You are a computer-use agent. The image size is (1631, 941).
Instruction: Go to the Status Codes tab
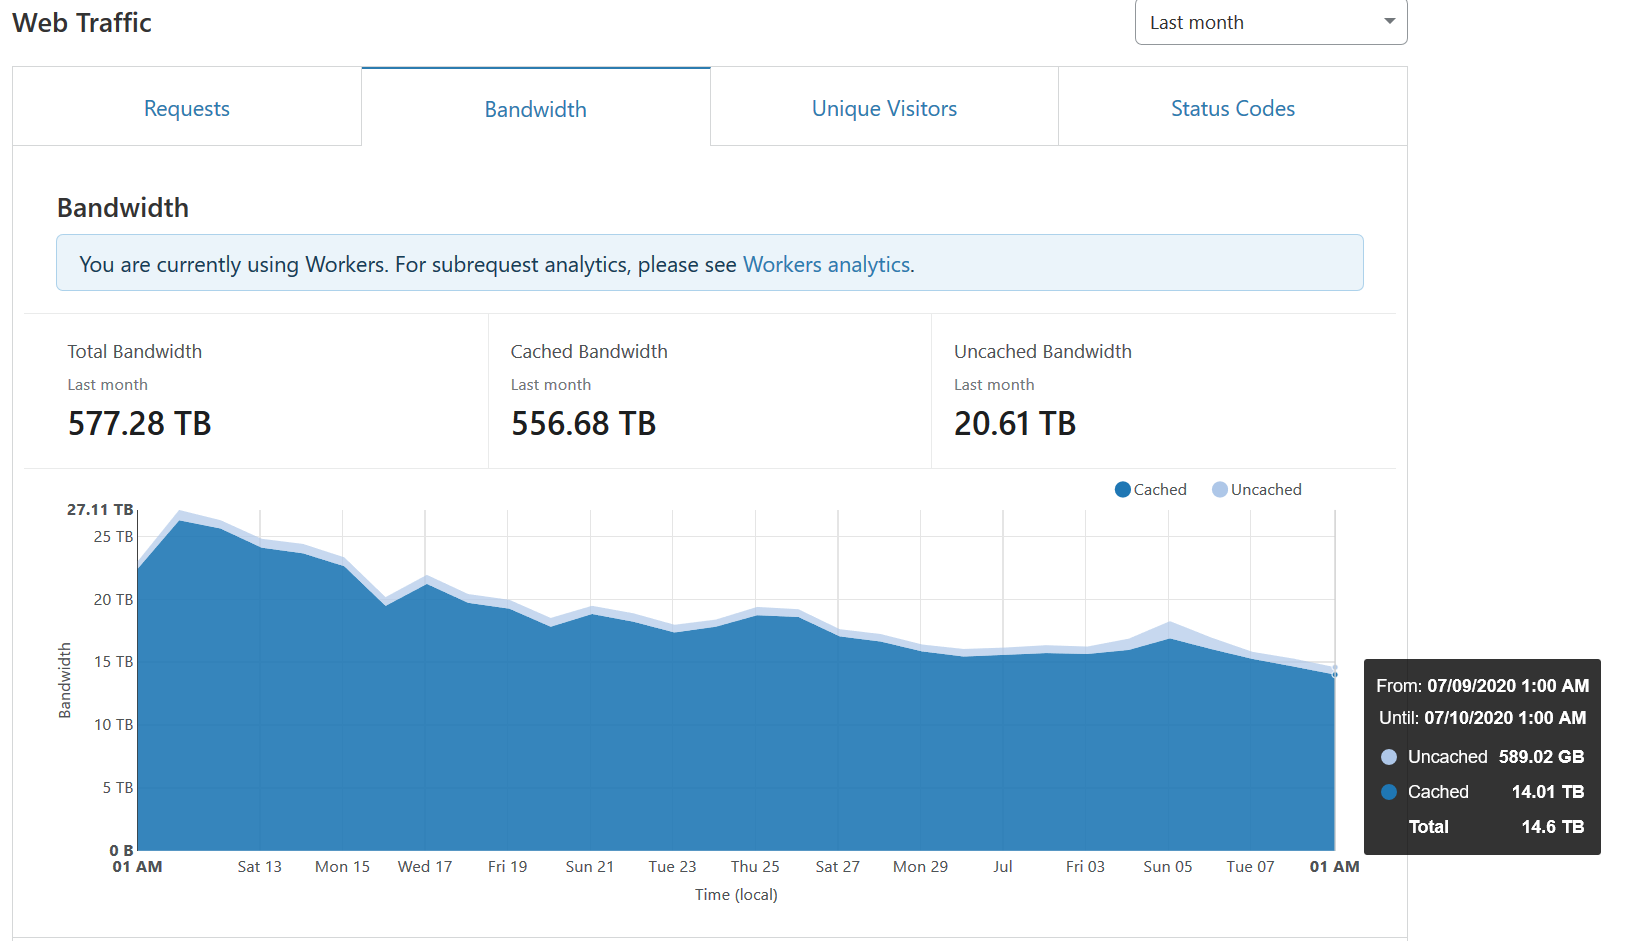tap(1233, 108)
